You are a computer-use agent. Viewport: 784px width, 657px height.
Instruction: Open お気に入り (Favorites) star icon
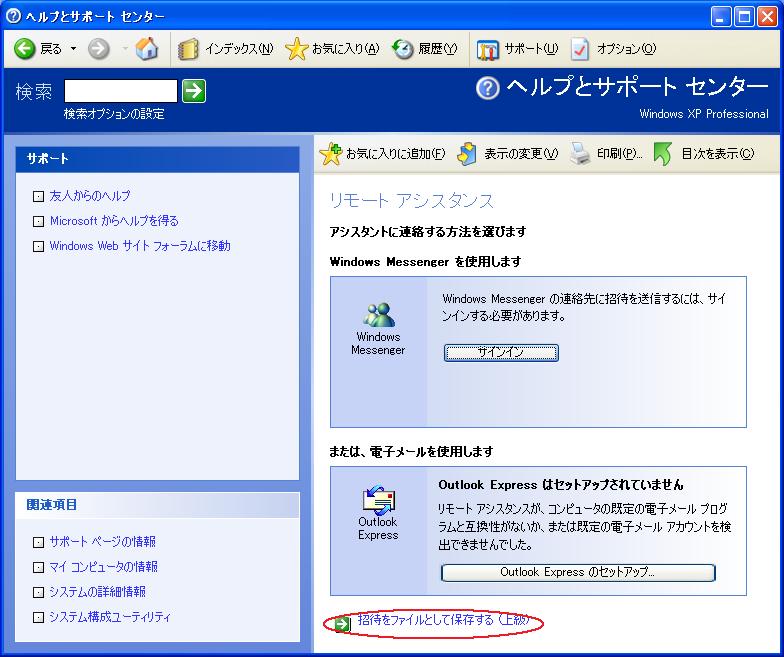point(296,49)
